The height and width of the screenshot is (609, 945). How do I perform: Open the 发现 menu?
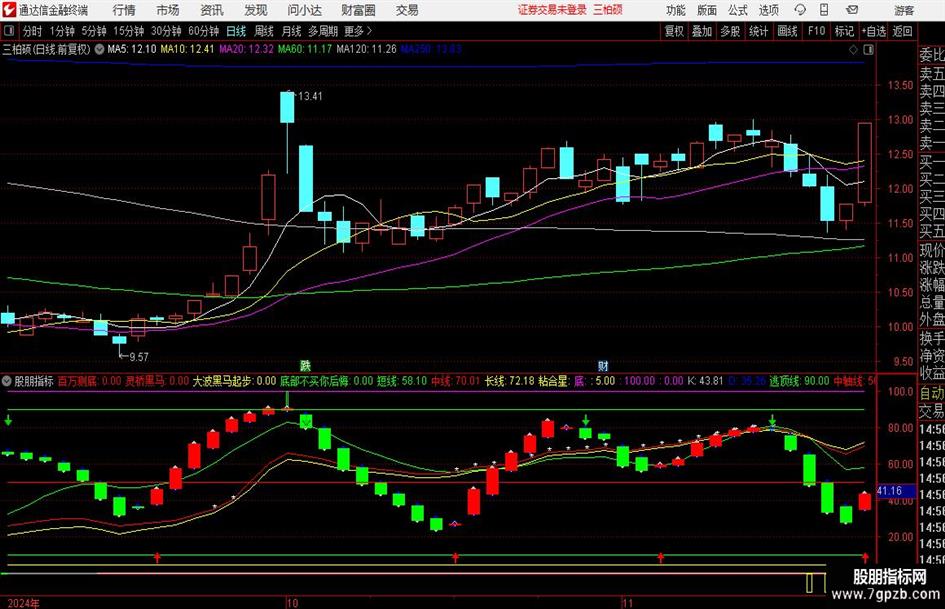(256, 10)
